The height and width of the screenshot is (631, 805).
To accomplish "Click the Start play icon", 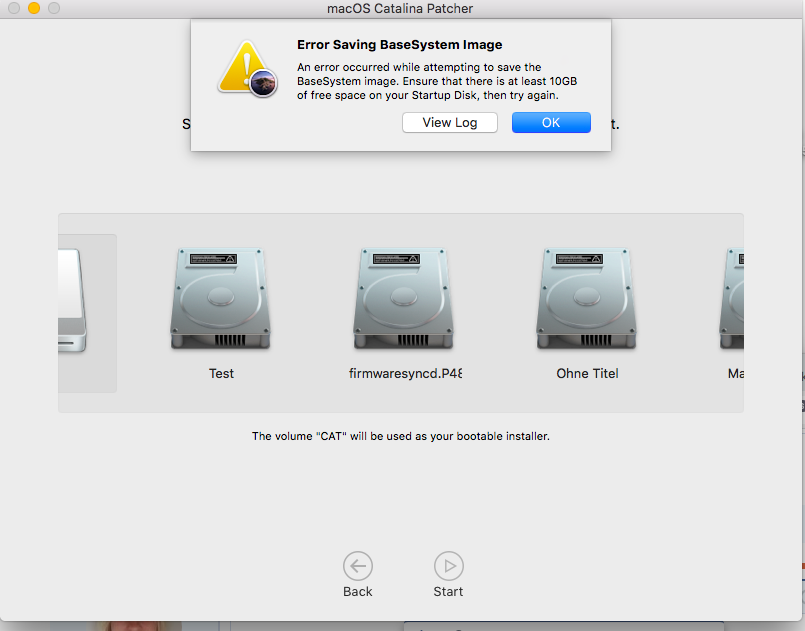I will click(449, 566).
